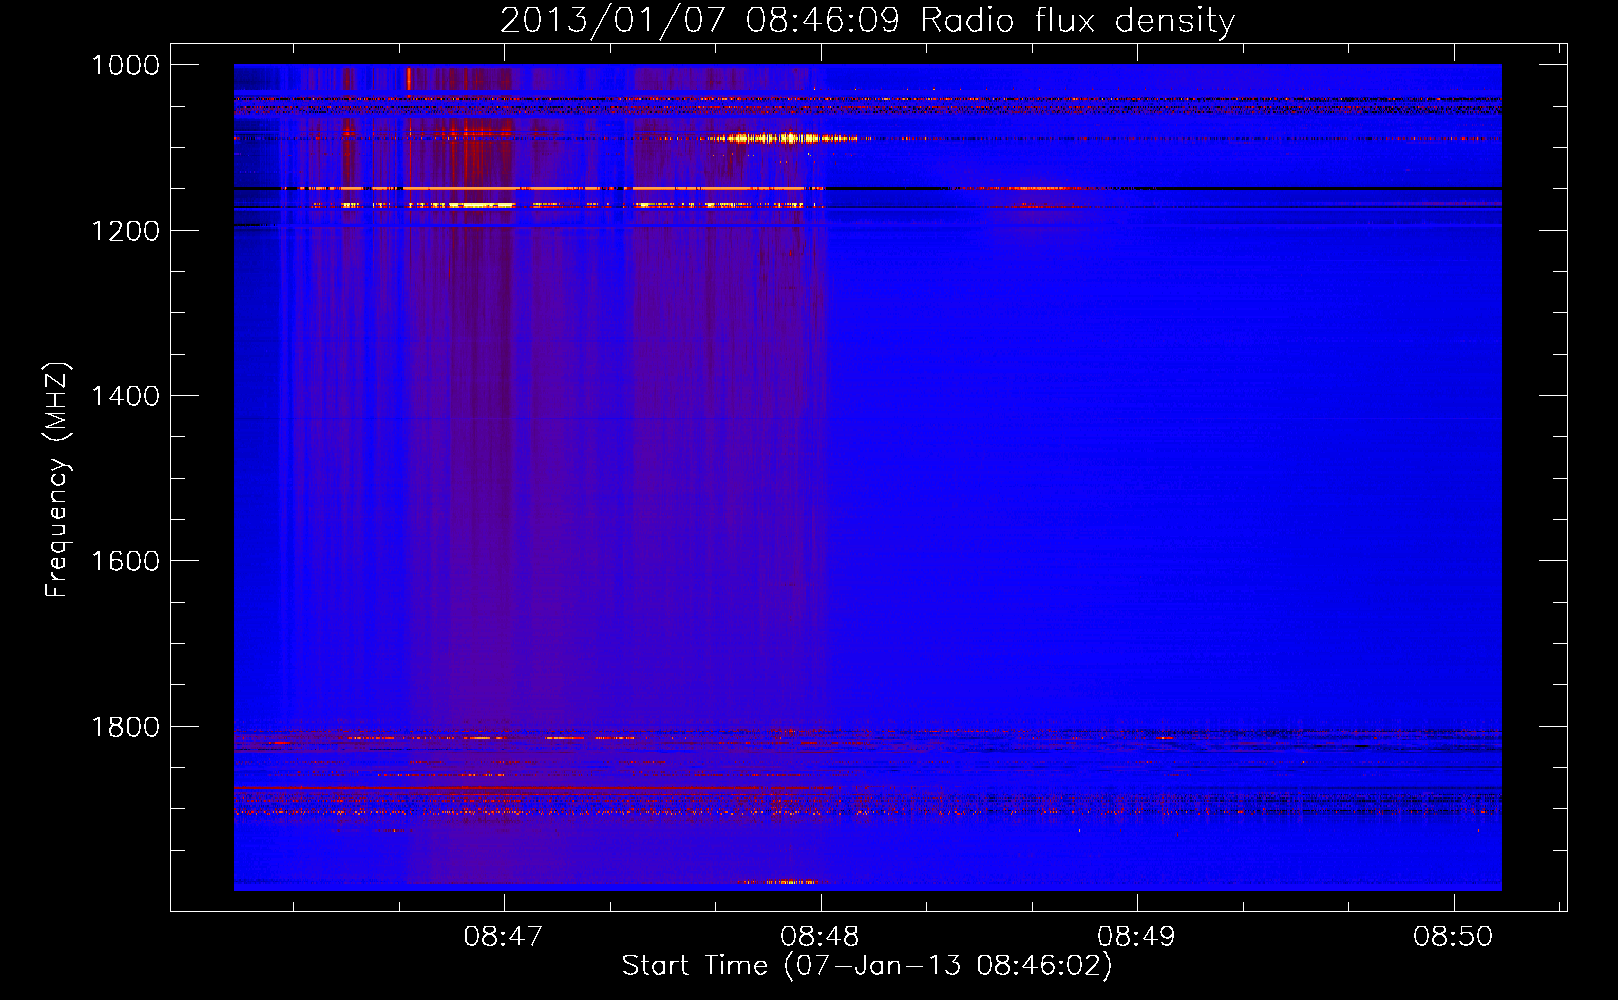Select the 1000 frequency tick label

125,65
